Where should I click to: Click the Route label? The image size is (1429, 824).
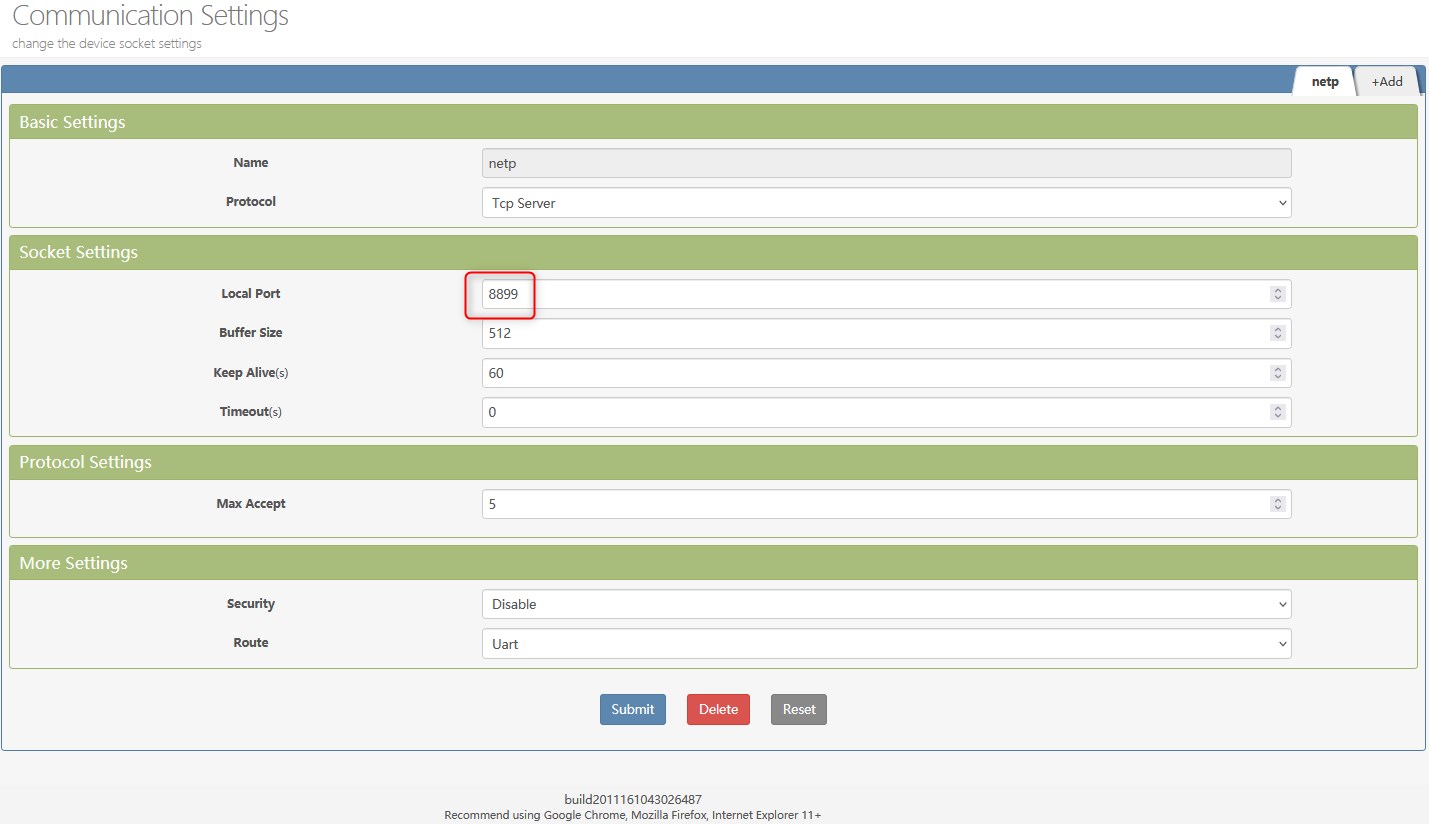point(251,643)
